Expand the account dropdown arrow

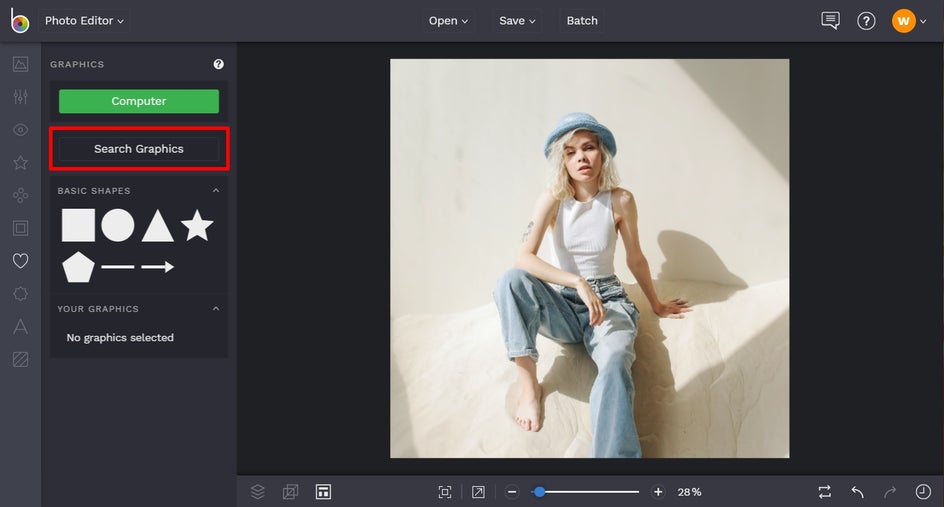pyautogui.click(x=923, y=22)
